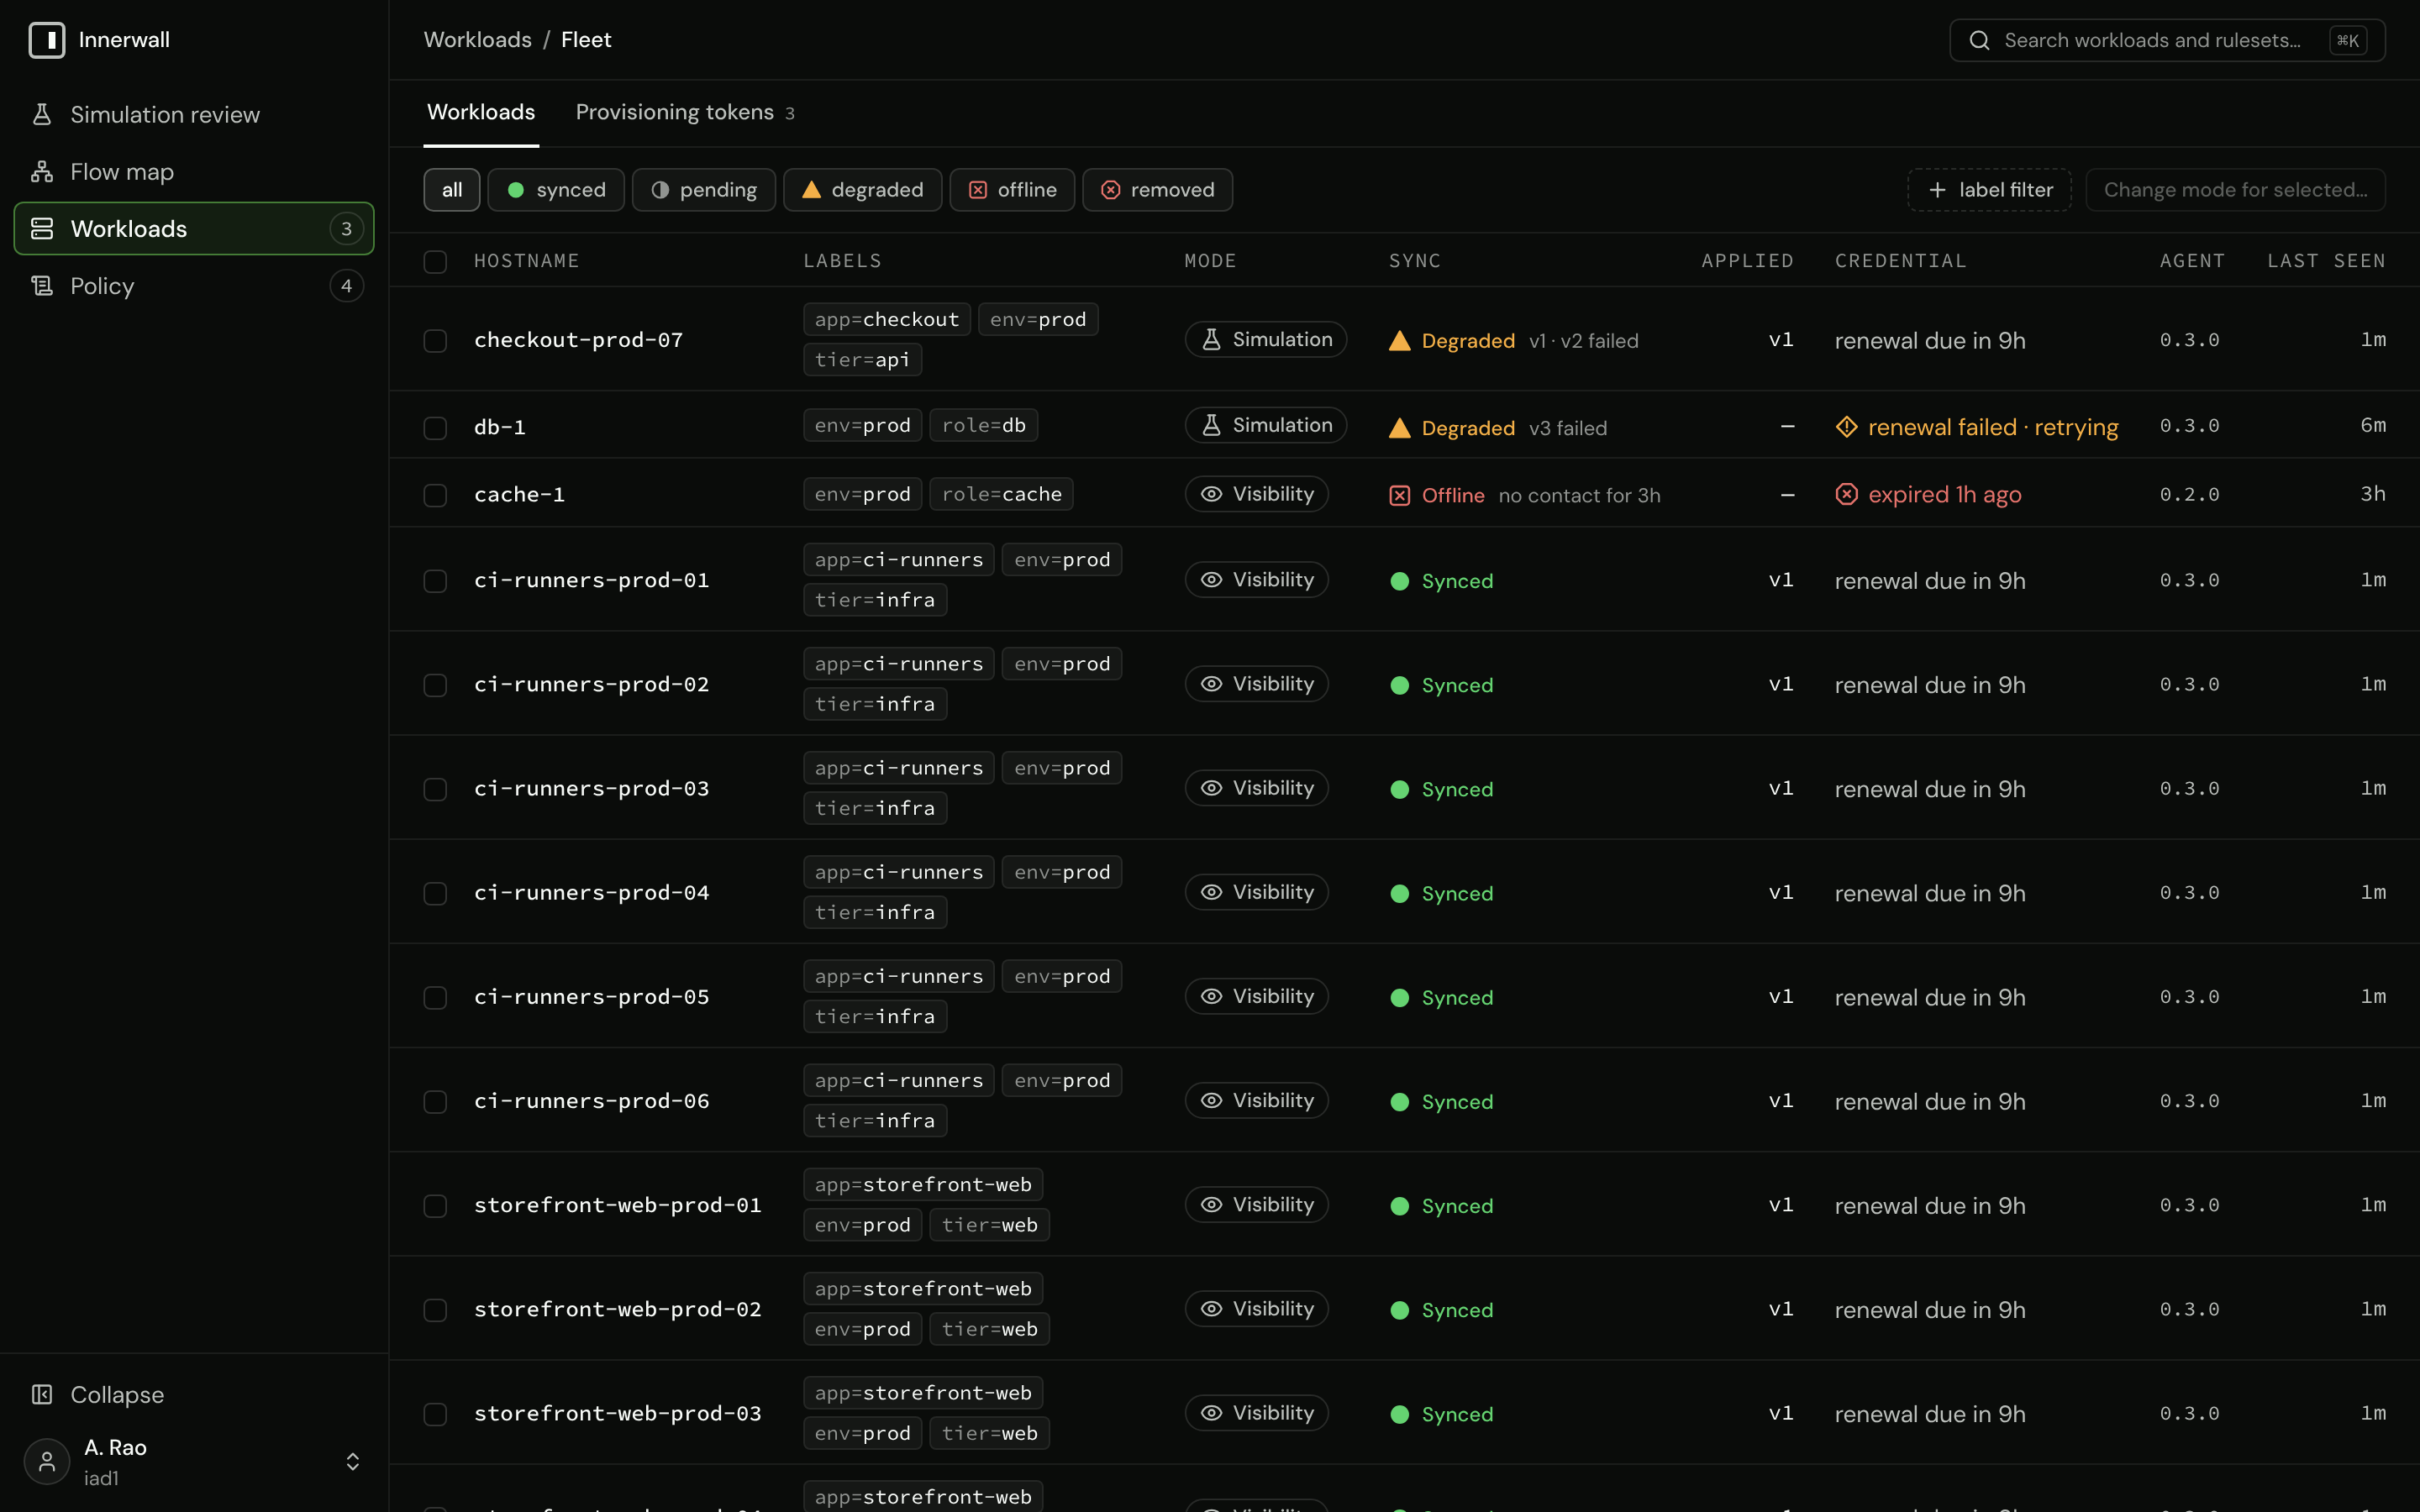This screenshot has width=2420, height=1512.
Task: Click hostname ci-runners-prod-06
Action: pyautogui.click(x=591, y=1101)
